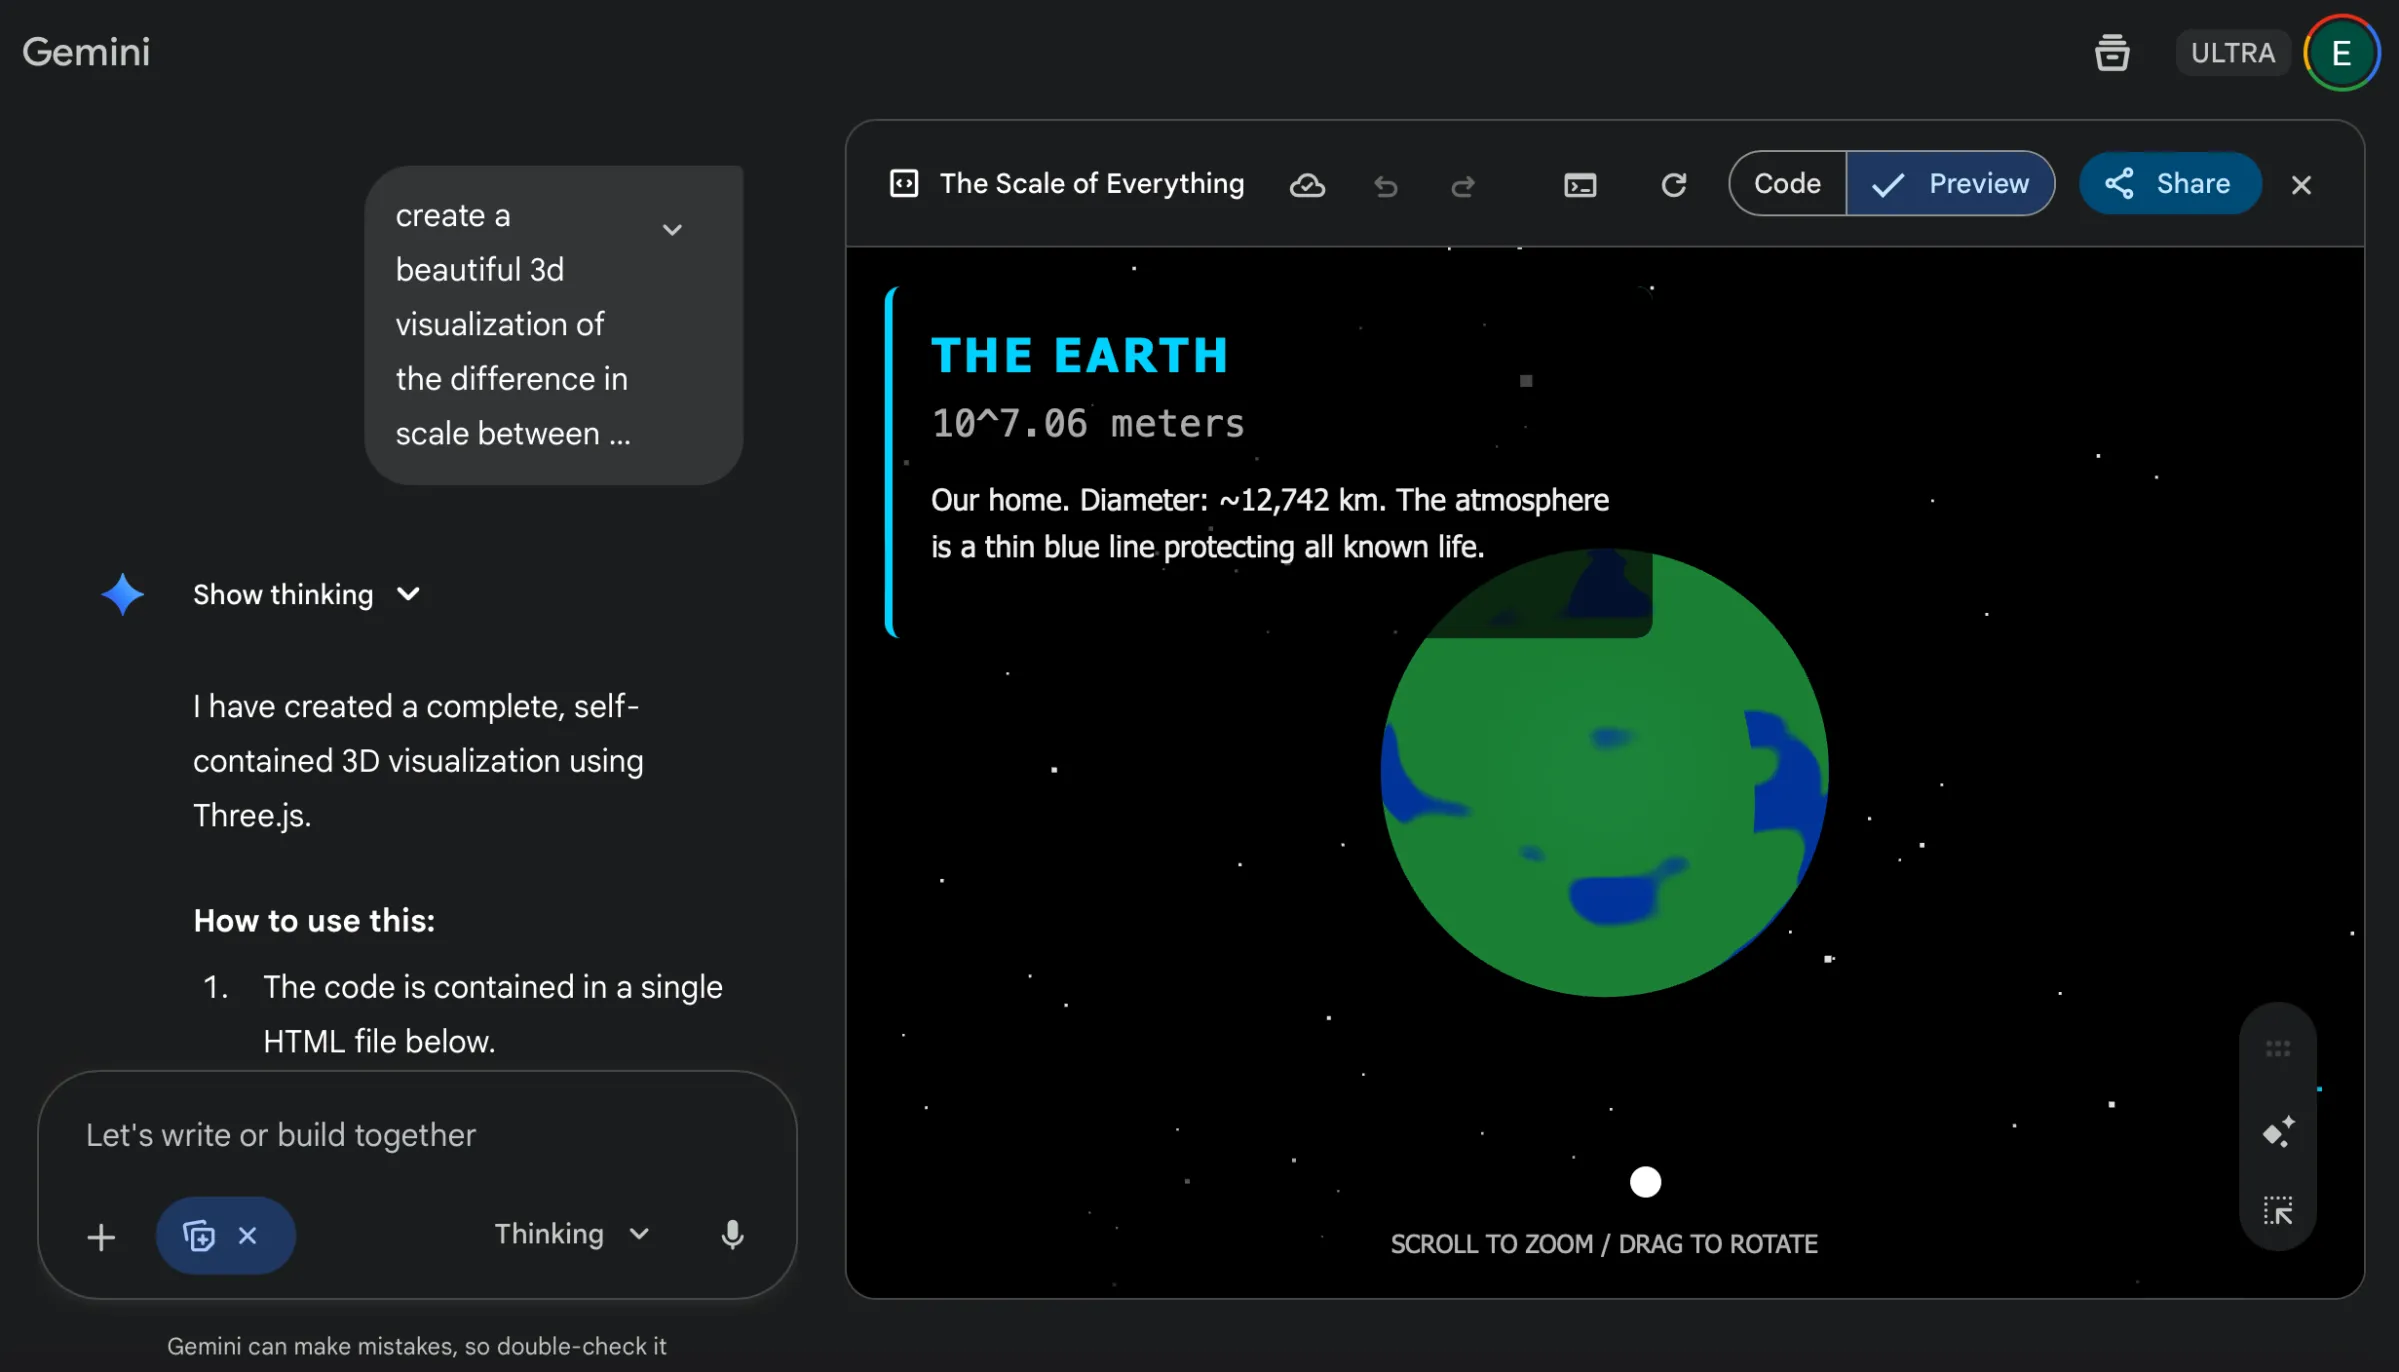Click the plus add-files button

pyautogui.click(x=101, y=1237)
